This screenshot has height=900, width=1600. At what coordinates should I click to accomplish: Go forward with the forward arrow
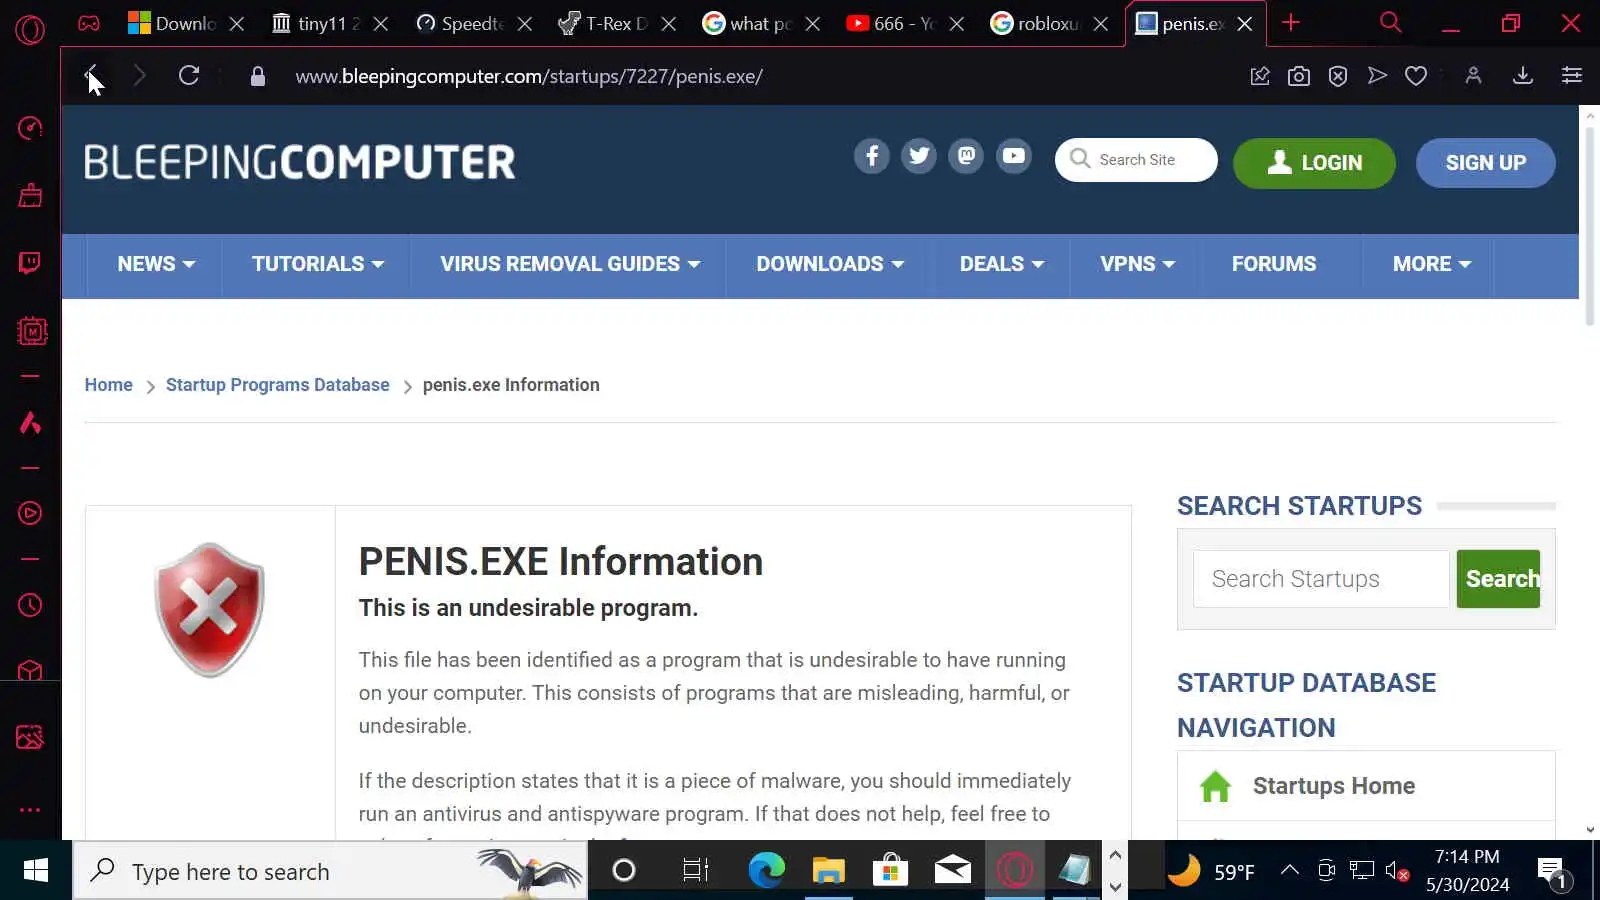click(x=140, y=76)
